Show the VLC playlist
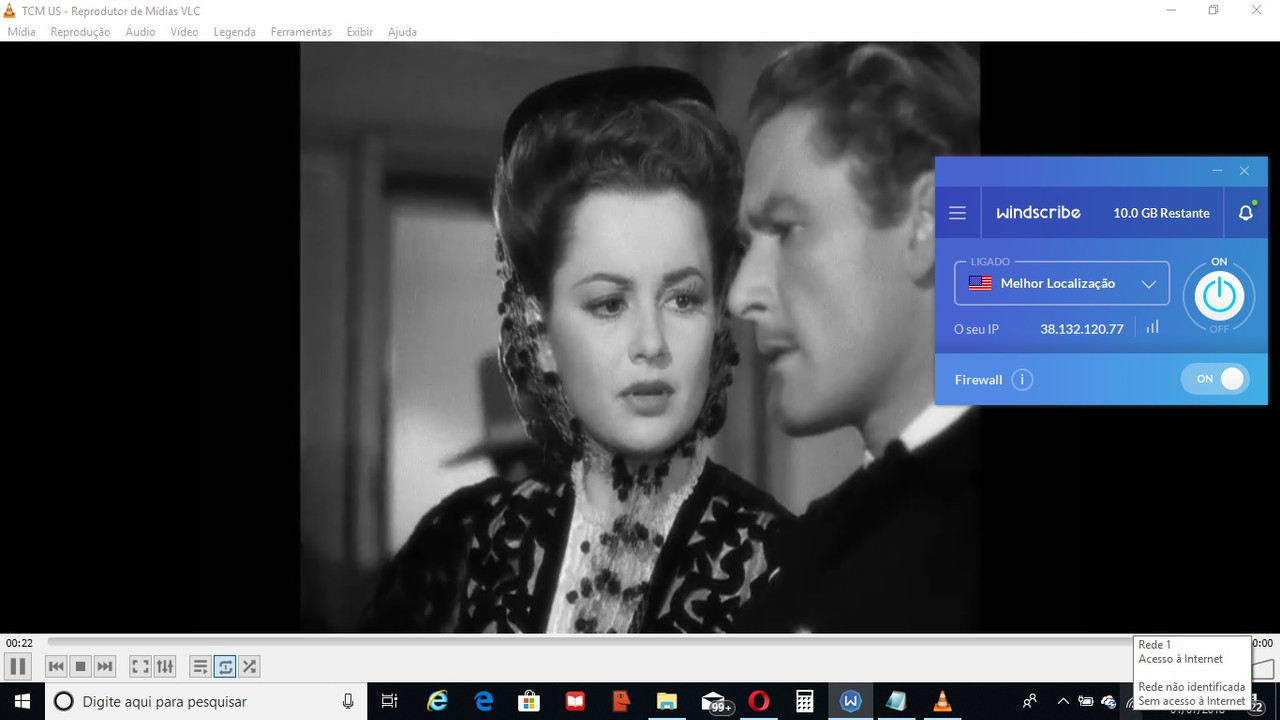The width and height of the screenshot is (1280, 720). (200, 666)
